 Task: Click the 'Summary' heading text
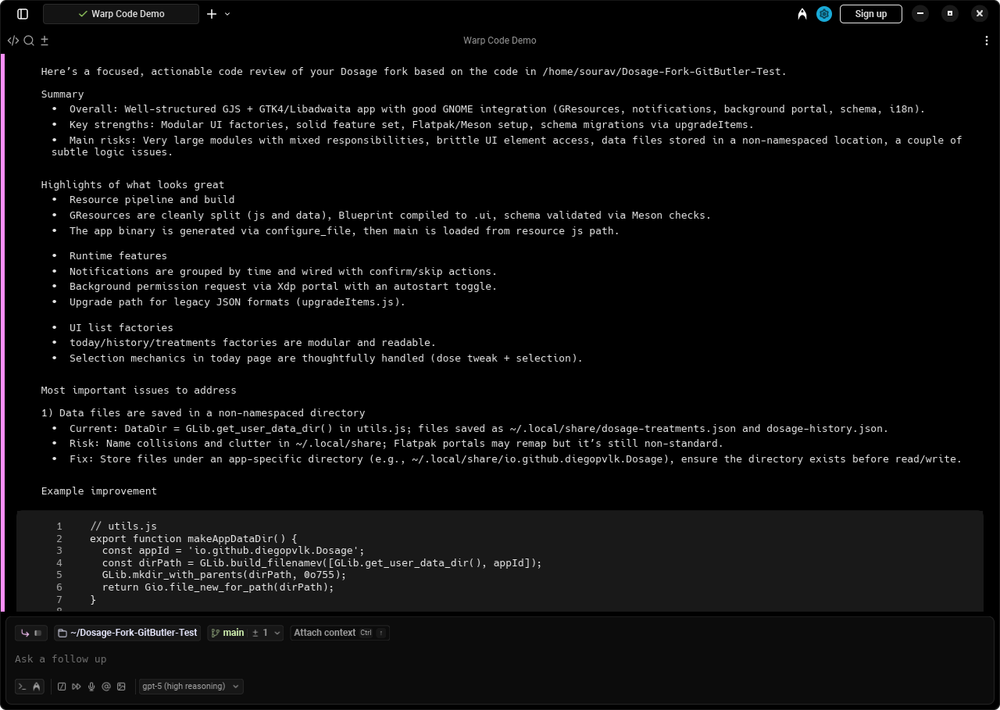[x=62, y=94]
